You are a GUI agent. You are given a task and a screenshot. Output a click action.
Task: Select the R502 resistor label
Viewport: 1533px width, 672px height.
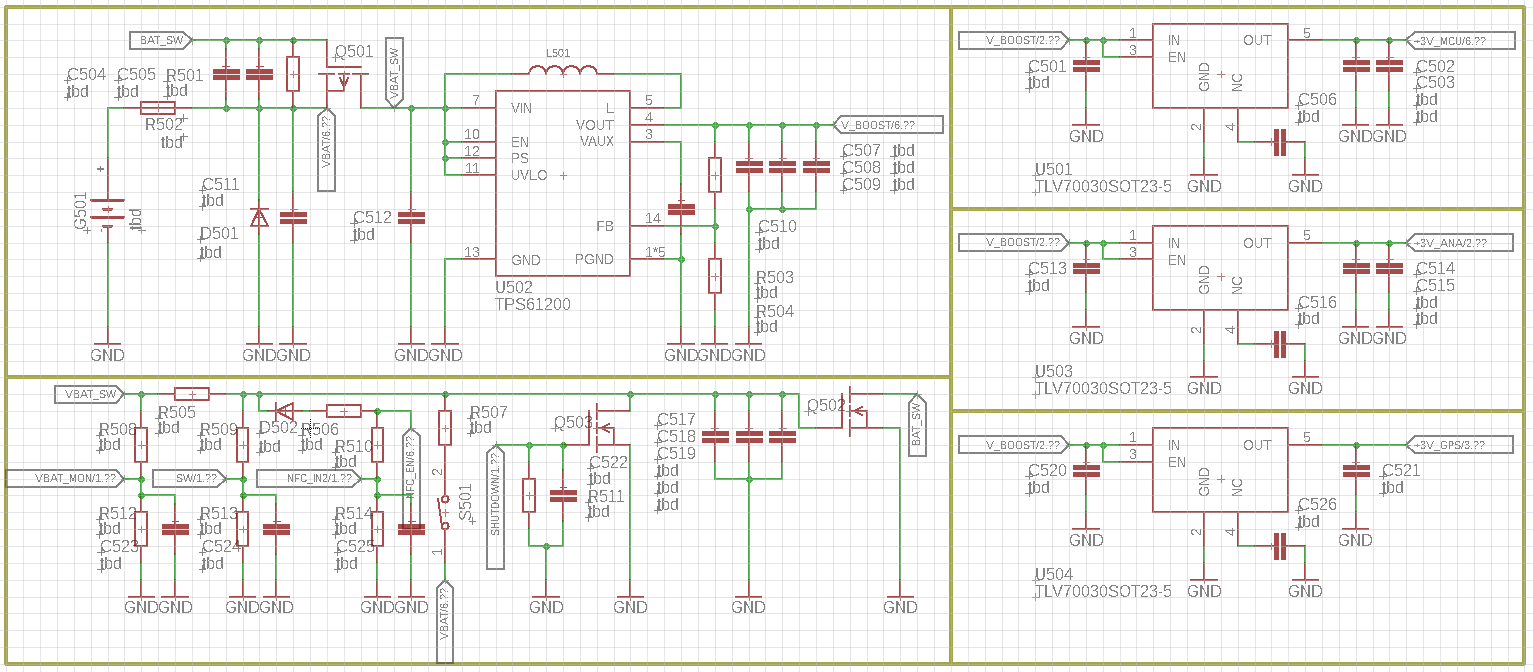[164, 125]
